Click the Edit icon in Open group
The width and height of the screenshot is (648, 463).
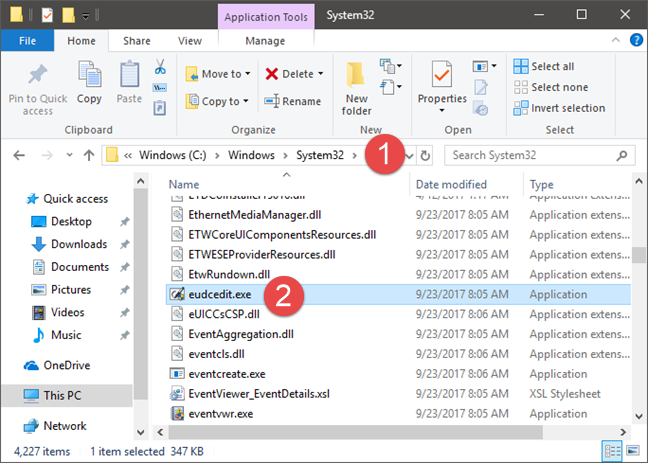(480, 87)
